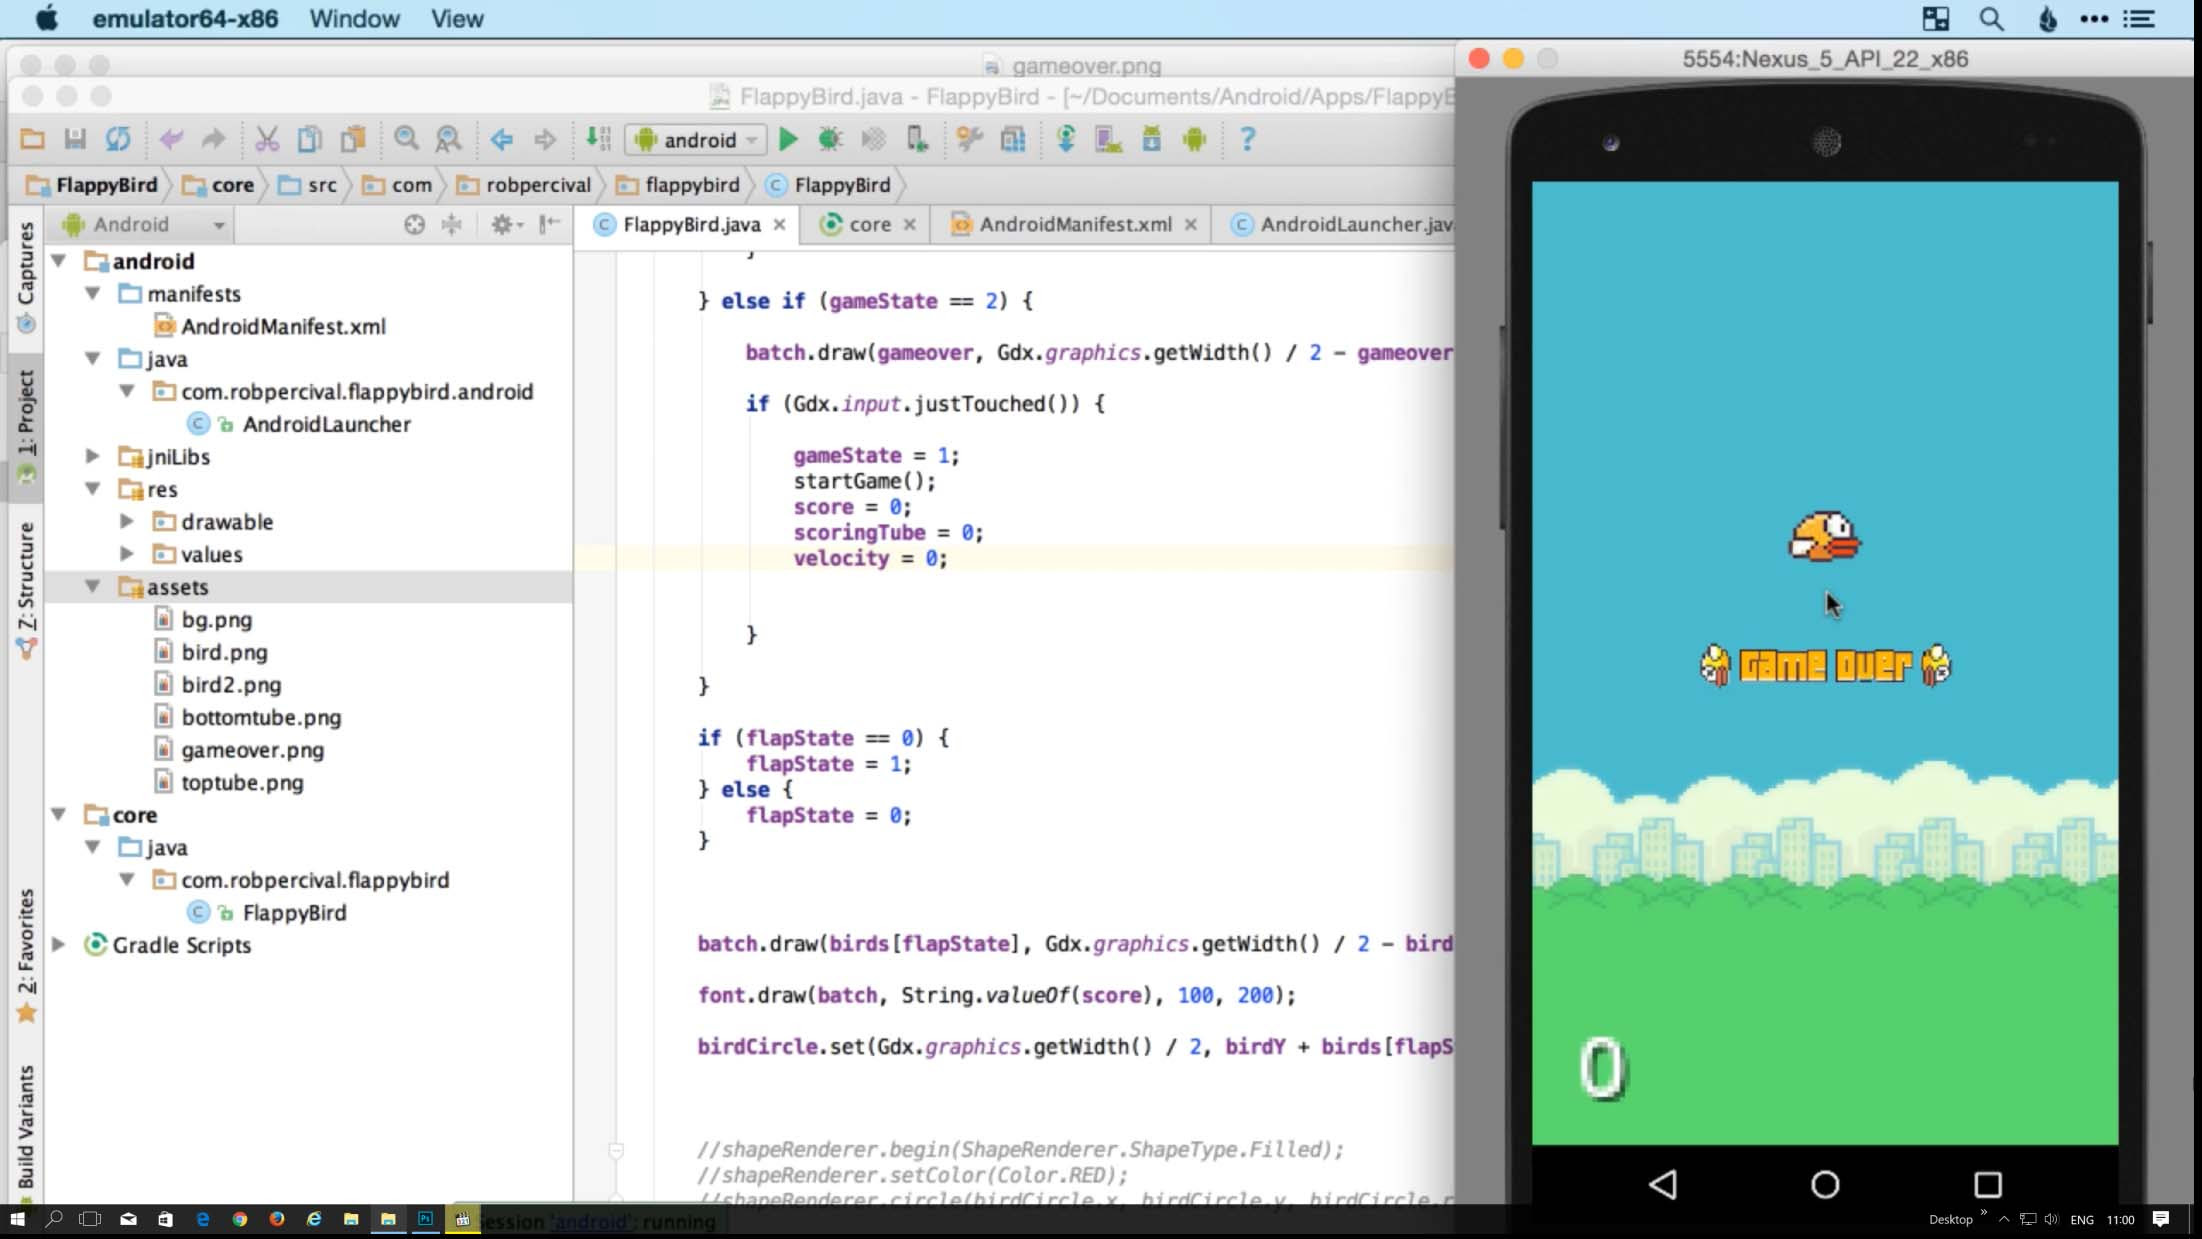Open the SDK Manager icon
The height and width of the screenshot is (1239, 2202).
(x=1151, y=139)
